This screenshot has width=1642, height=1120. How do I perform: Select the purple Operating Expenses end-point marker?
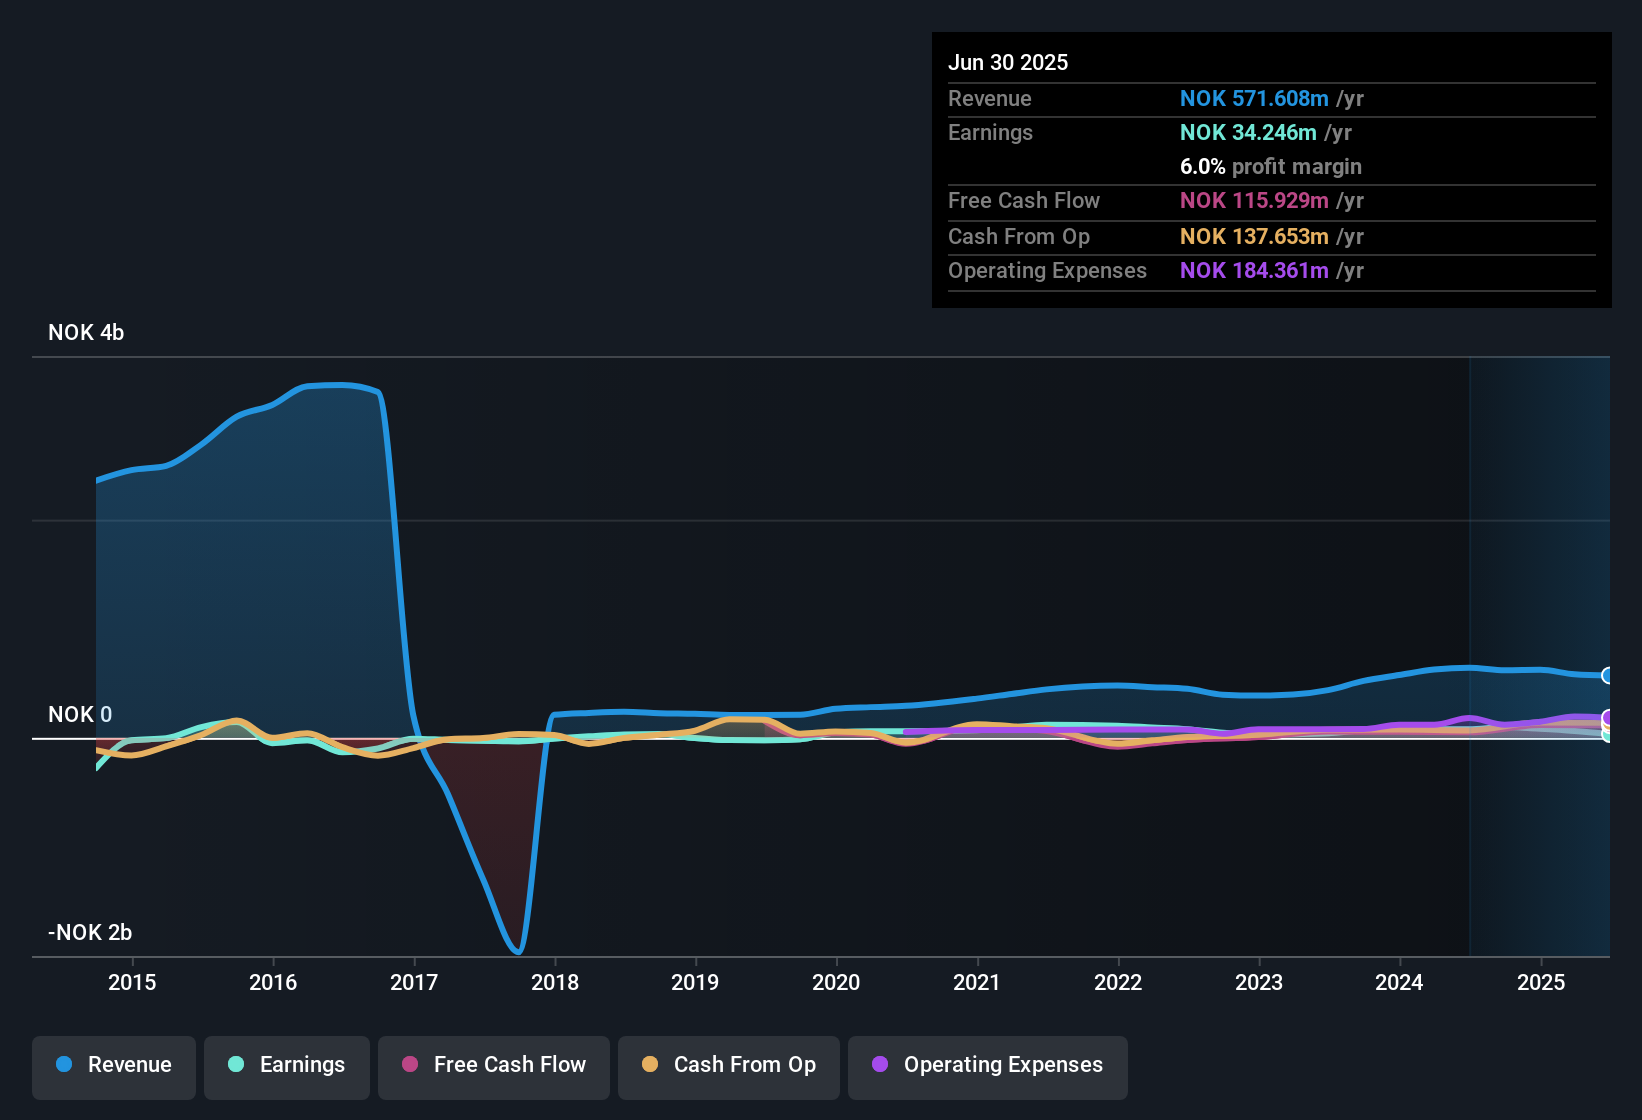click(x=1607, y=718)
